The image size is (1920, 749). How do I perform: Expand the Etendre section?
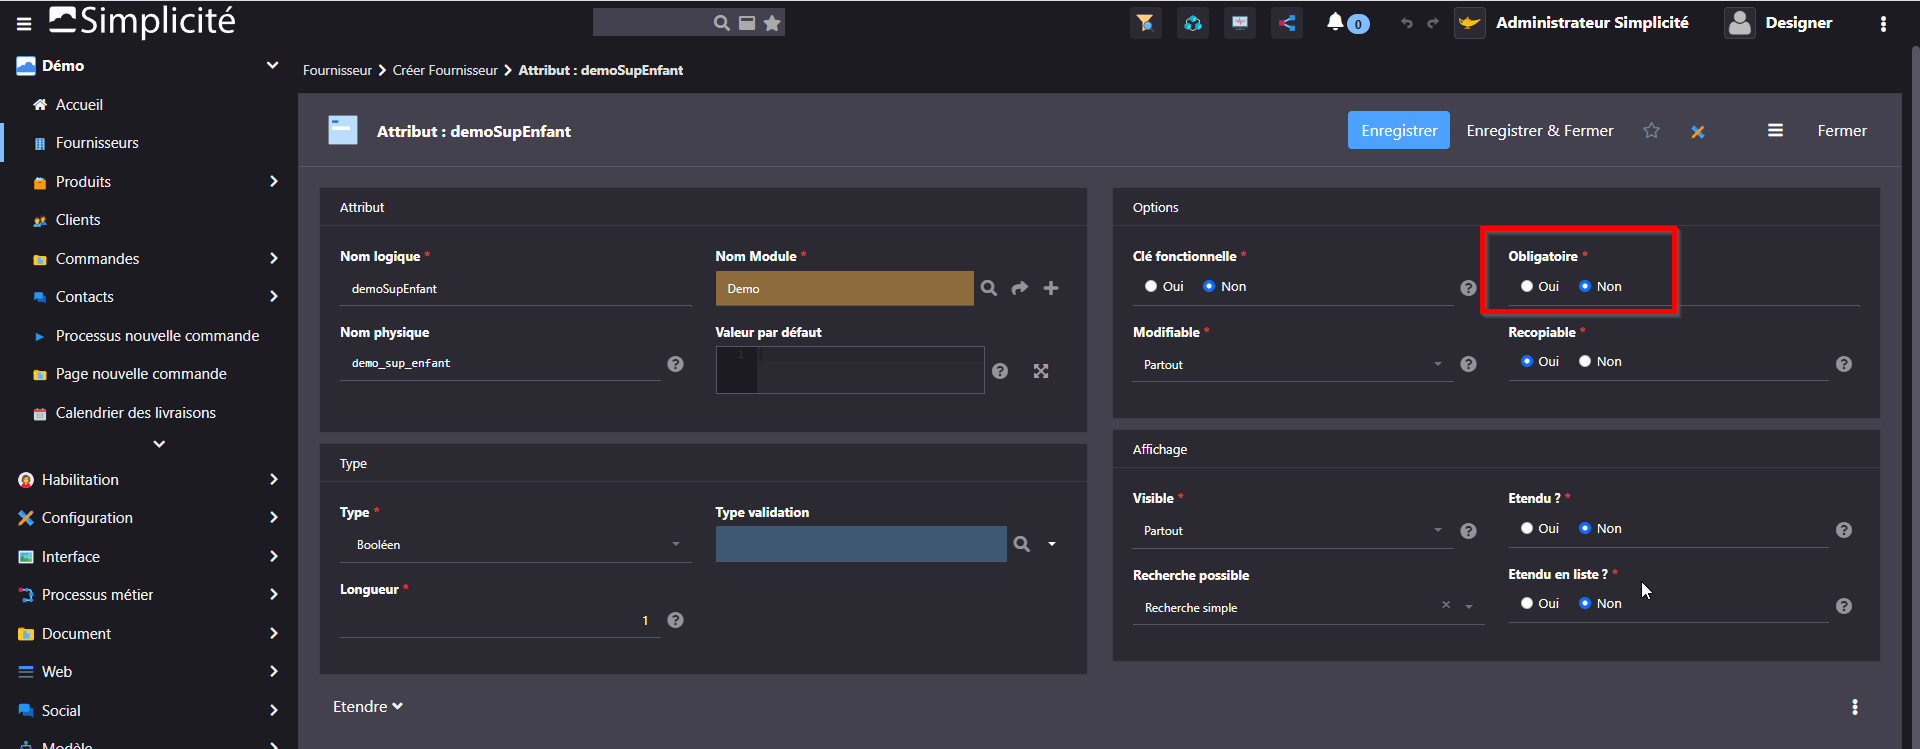(368, 707)
